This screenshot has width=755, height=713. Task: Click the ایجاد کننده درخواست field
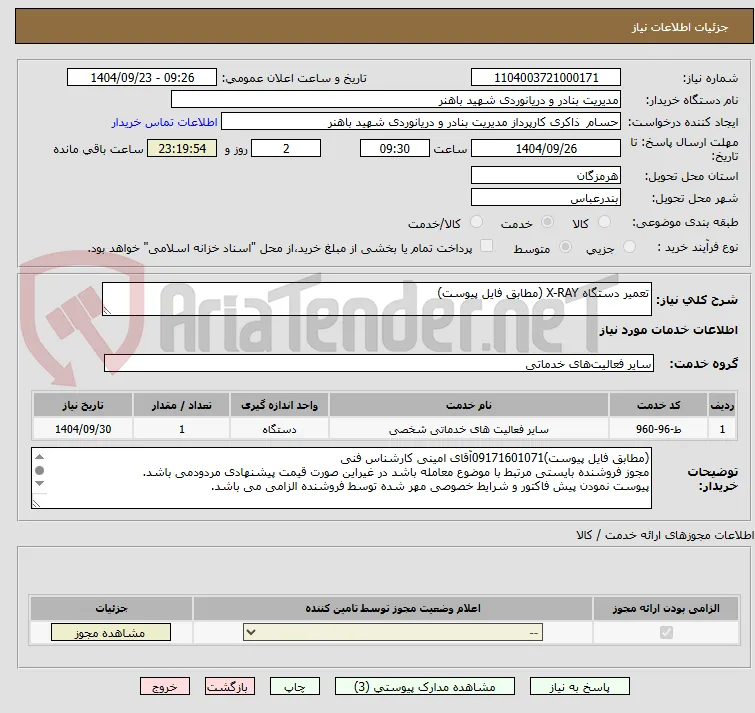coord(420,122)
